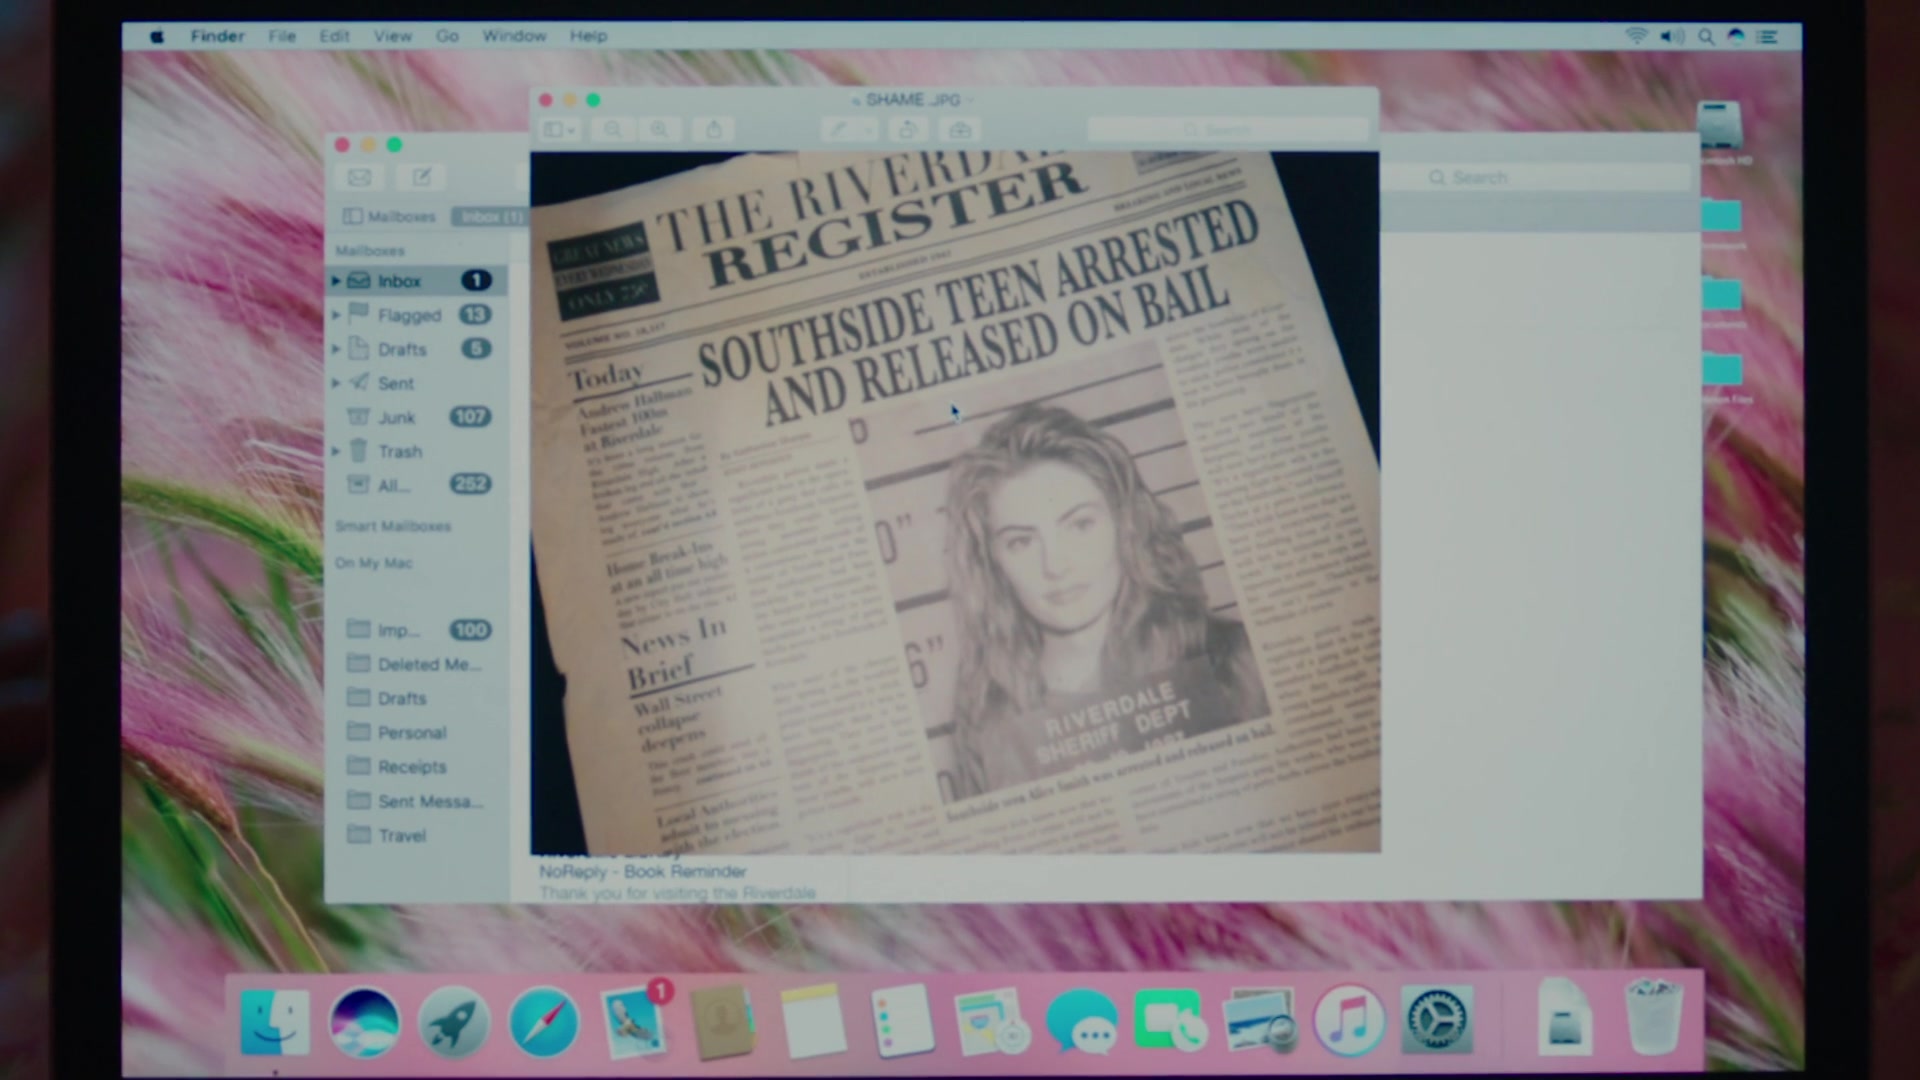The height and width of the screenshot is (1080, 1920).
Task: Click the Wi-Fi status icon
Action: tap(1636, 36)
